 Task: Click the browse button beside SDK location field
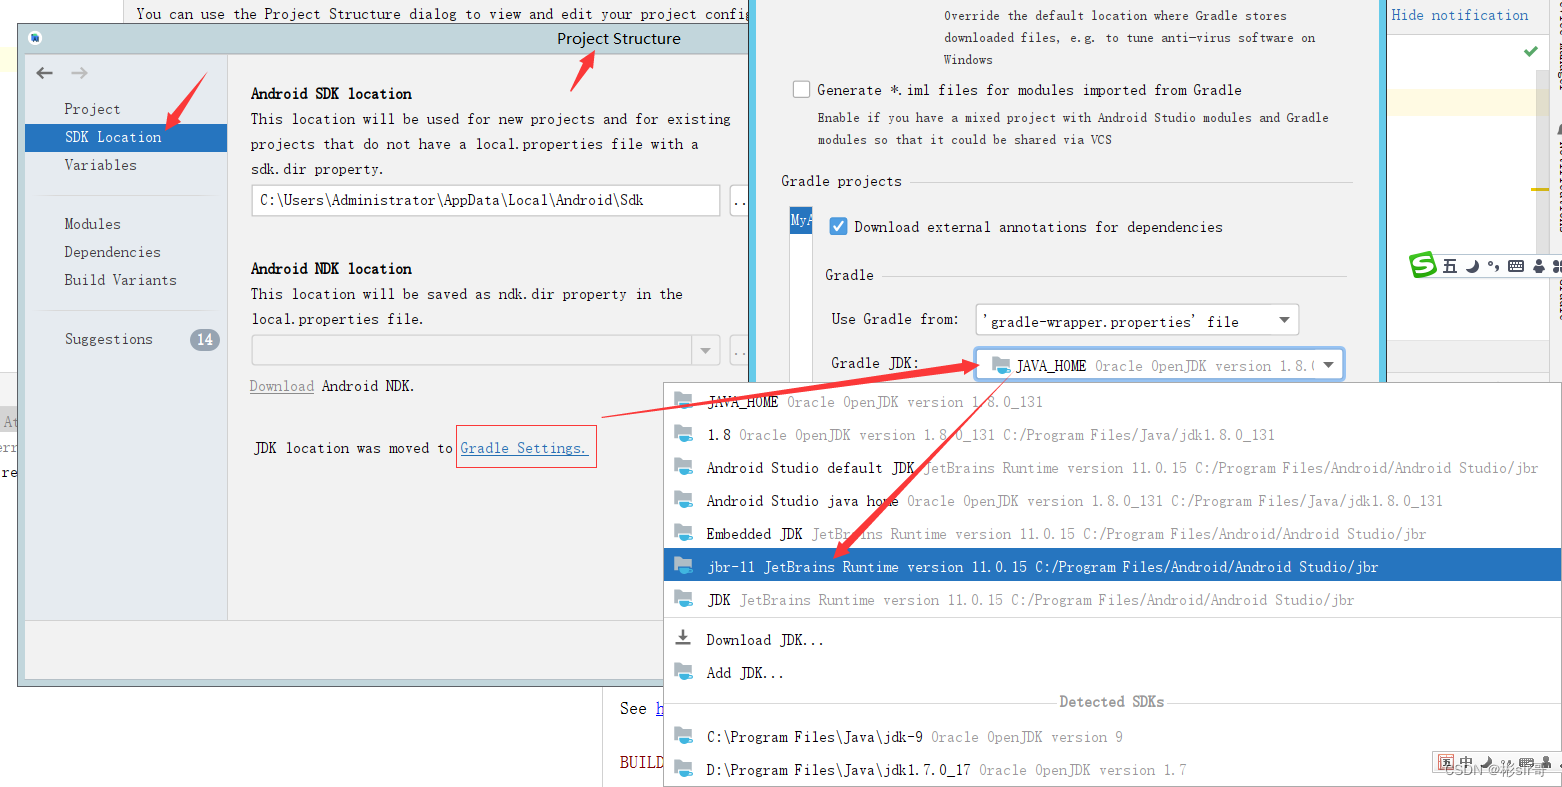point(739,200)
